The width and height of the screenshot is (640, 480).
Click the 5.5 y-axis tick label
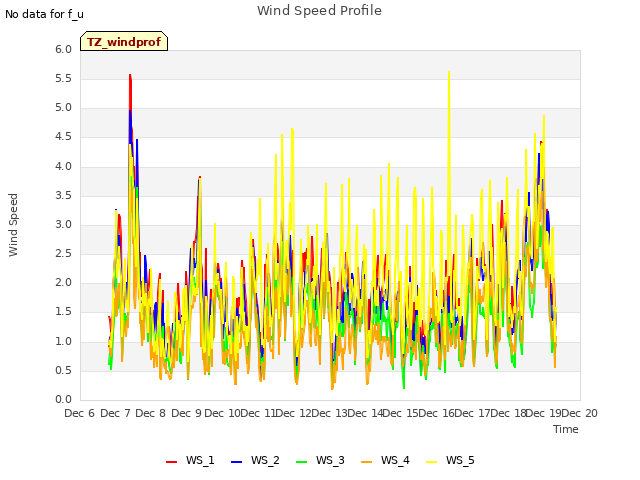63,79
